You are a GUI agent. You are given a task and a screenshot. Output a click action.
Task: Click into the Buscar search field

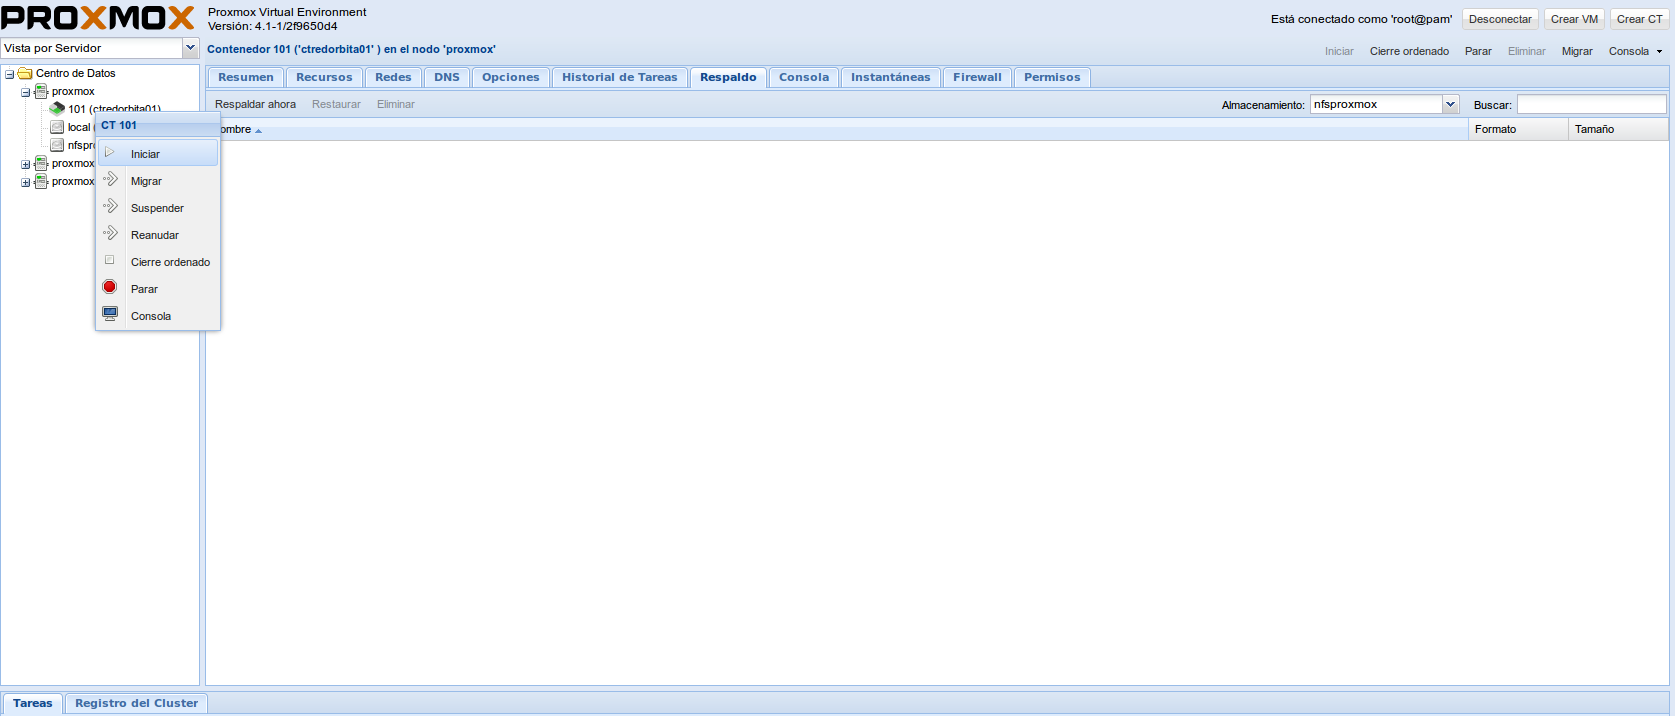[1590, 104]
